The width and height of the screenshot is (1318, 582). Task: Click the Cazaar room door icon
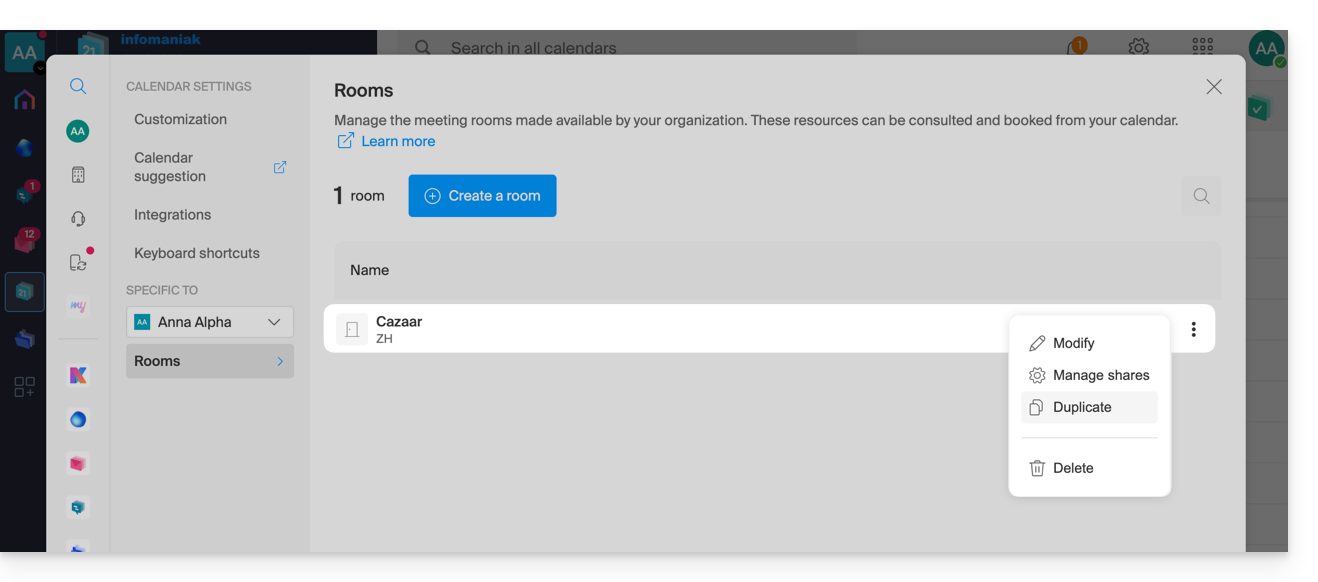[352, 329]
